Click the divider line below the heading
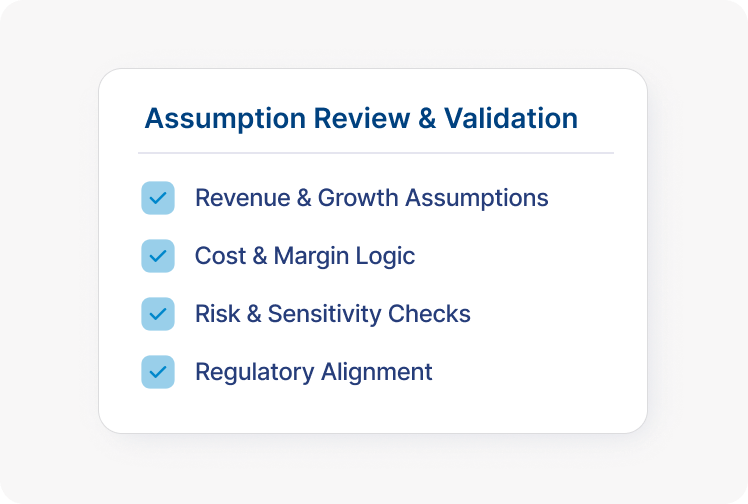This screenshot has height=504, width=748. point(375,153)
